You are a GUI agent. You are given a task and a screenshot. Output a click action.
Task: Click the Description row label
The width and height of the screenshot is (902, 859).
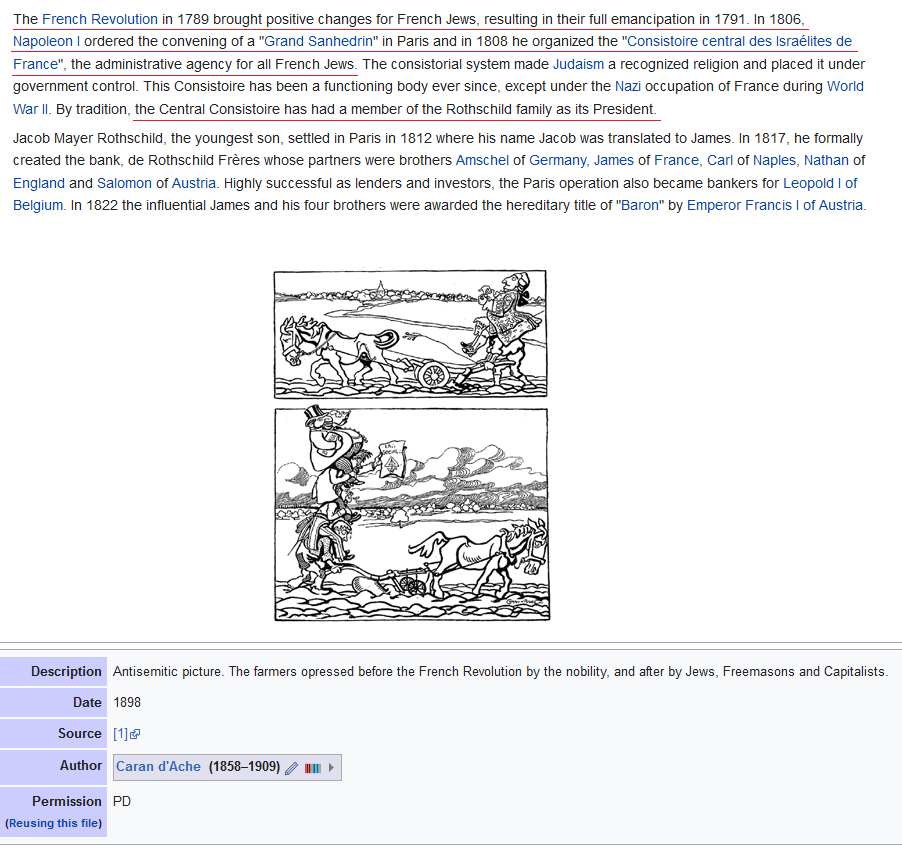tap(66, 671)
